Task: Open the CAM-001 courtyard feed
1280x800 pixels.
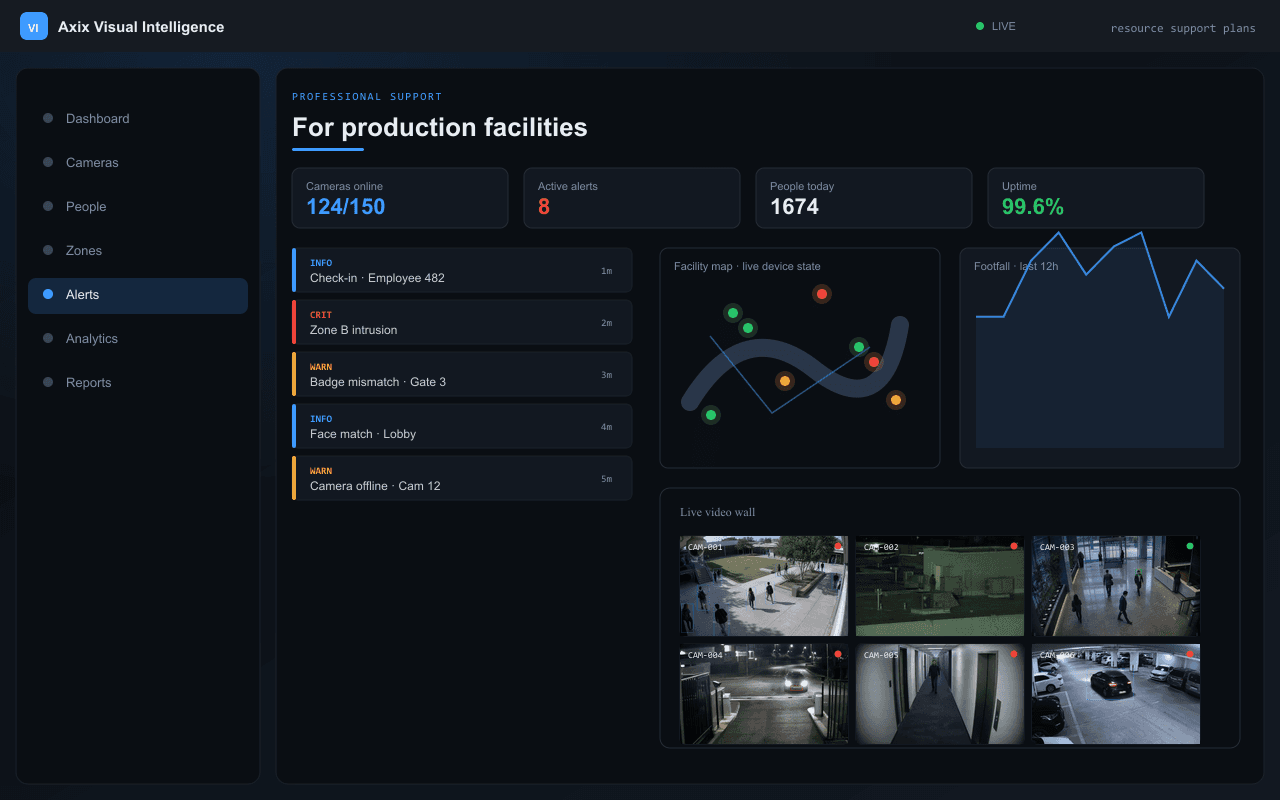Action: (x=764, y=586)
